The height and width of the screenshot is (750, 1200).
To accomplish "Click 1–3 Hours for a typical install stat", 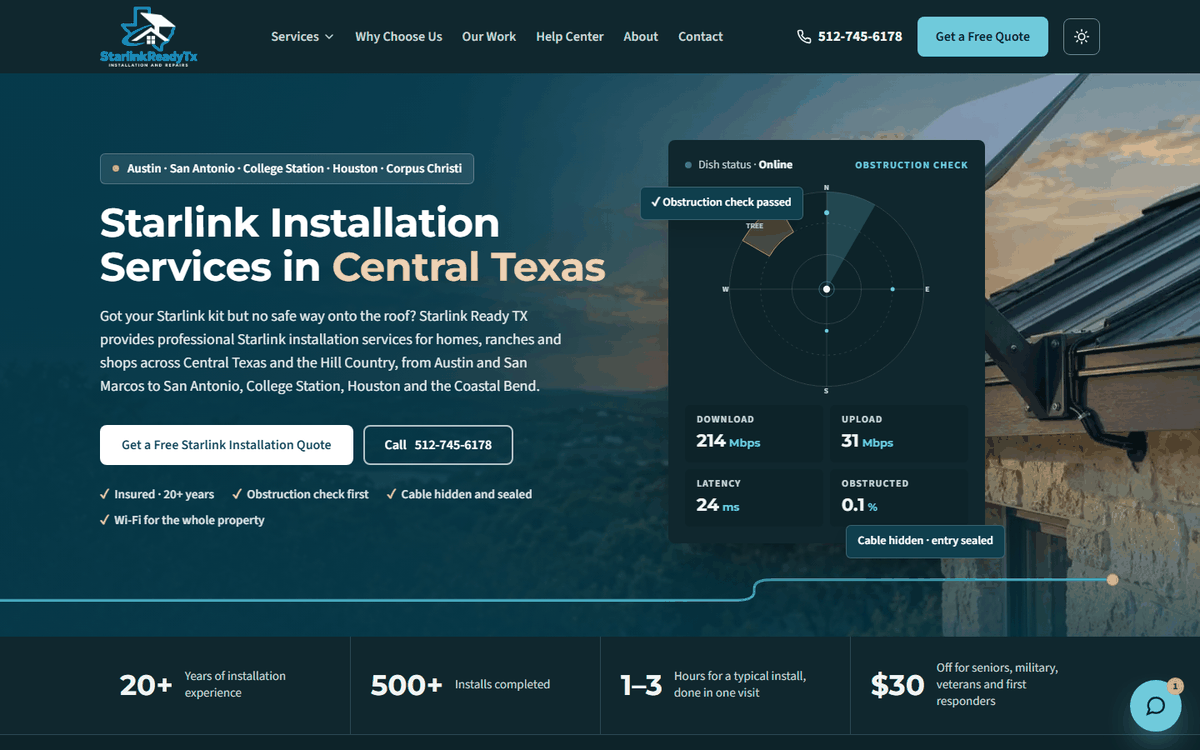I will (x=725, y=685).
